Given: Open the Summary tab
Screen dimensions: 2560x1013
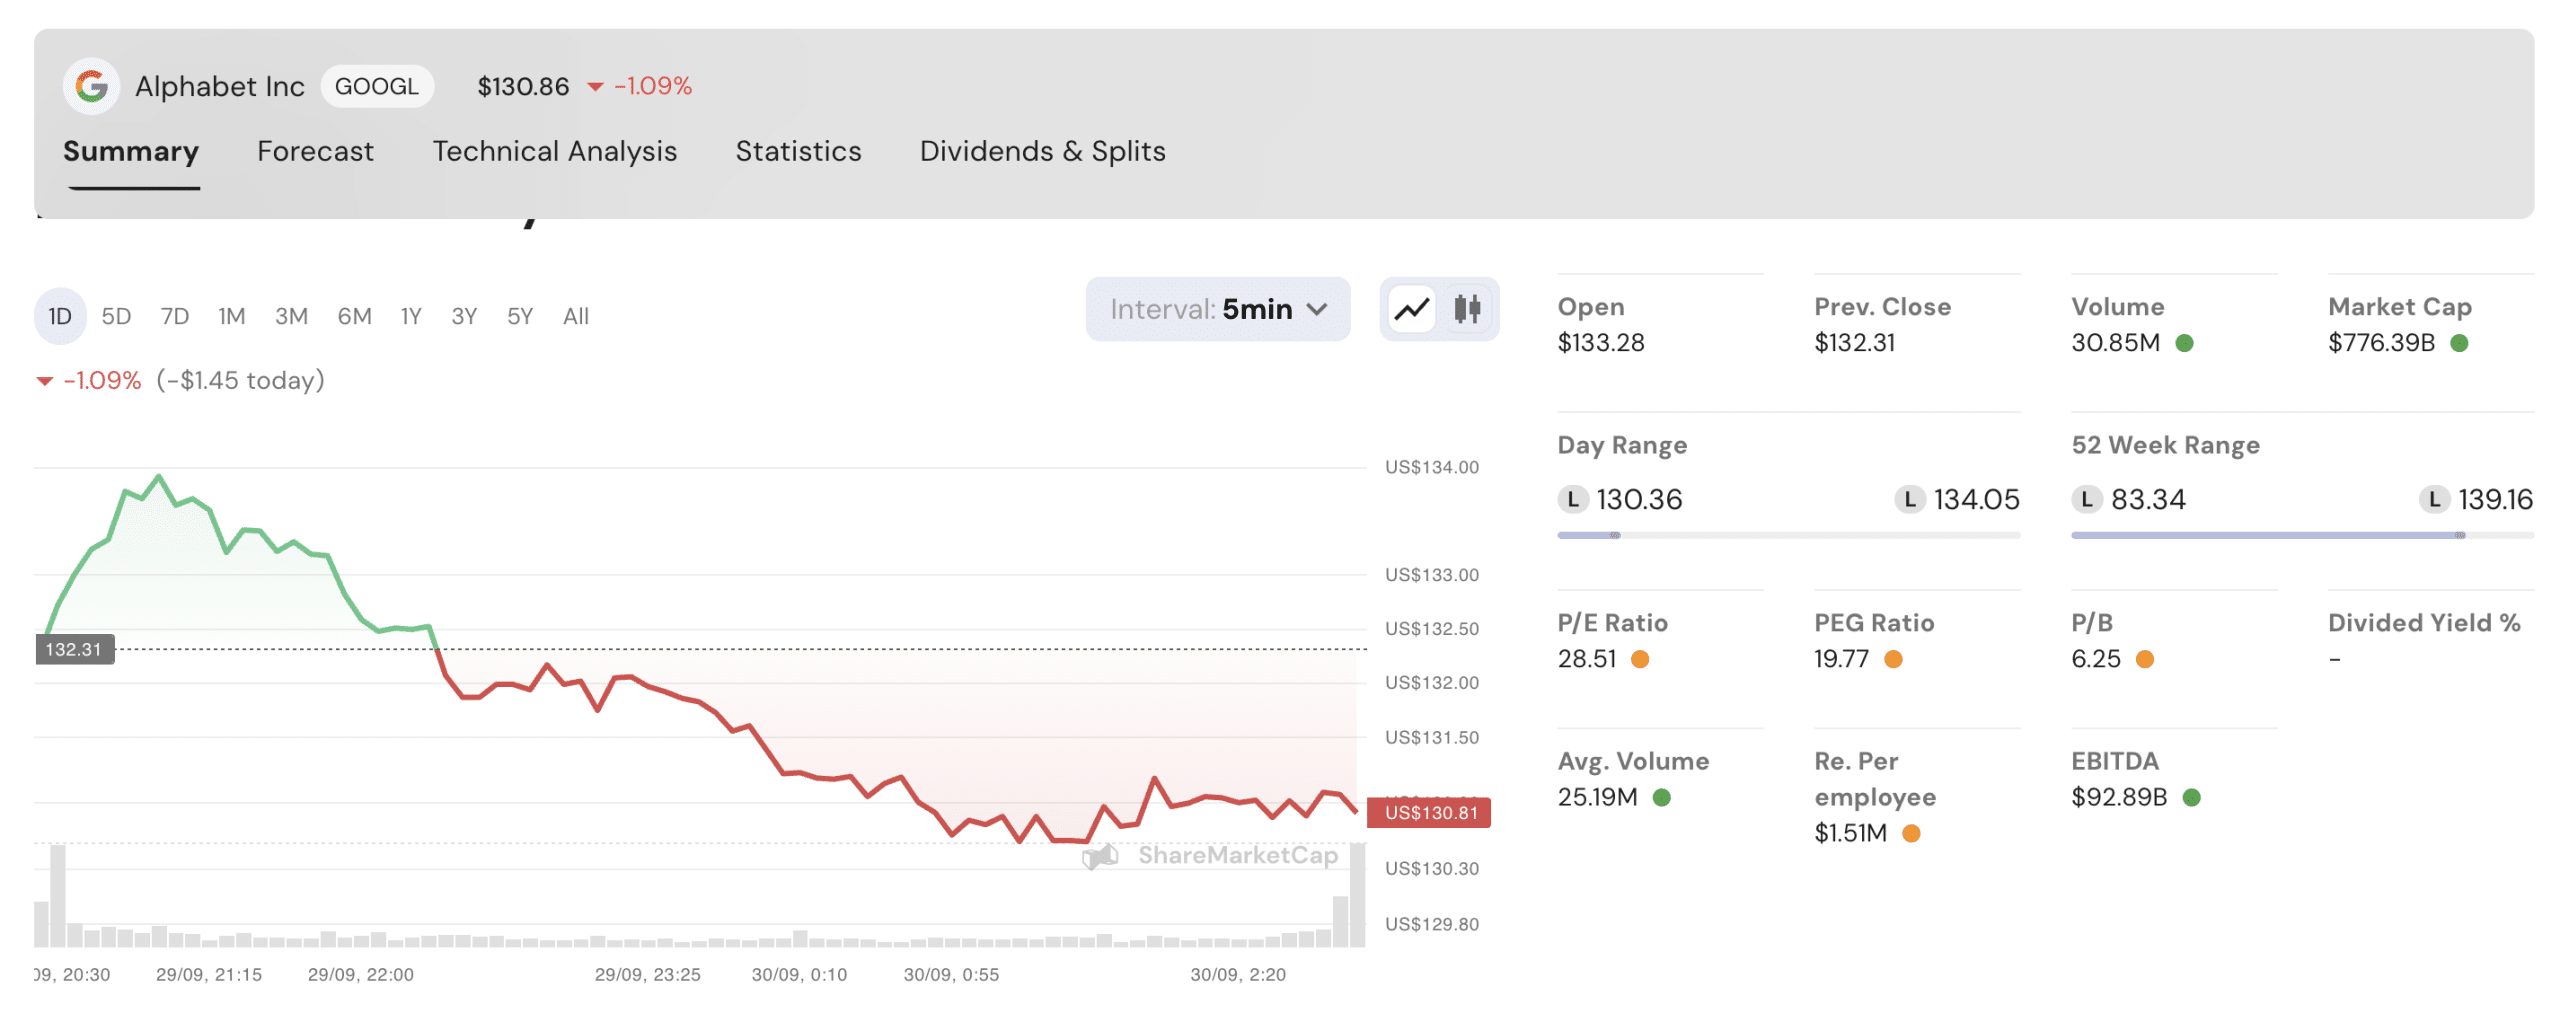Looking at the screenshot, I should tap(131, 151).
